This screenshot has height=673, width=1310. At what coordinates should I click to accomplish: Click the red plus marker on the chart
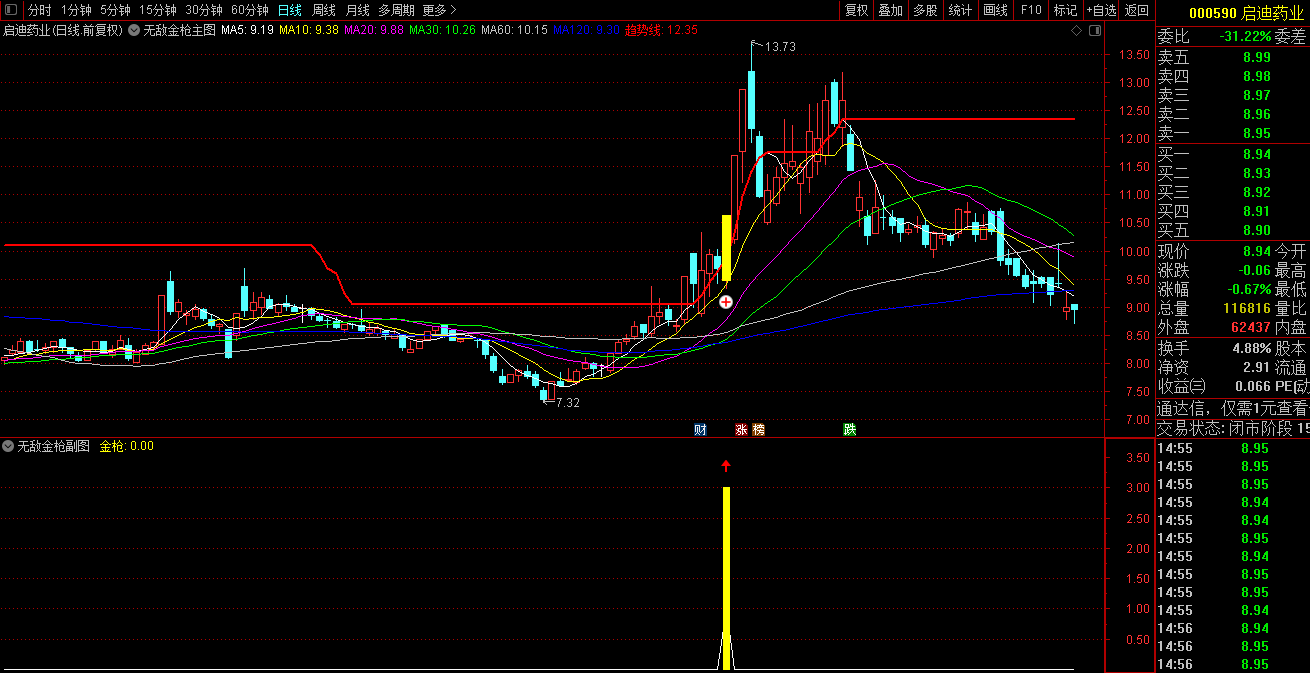pos(726,301)
